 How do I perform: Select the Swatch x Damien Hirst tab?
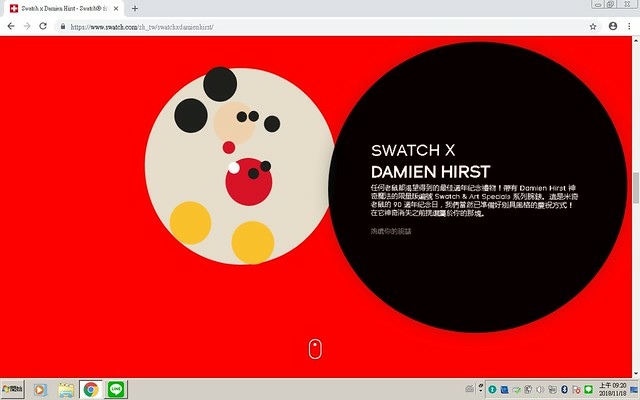pos(64,9)
